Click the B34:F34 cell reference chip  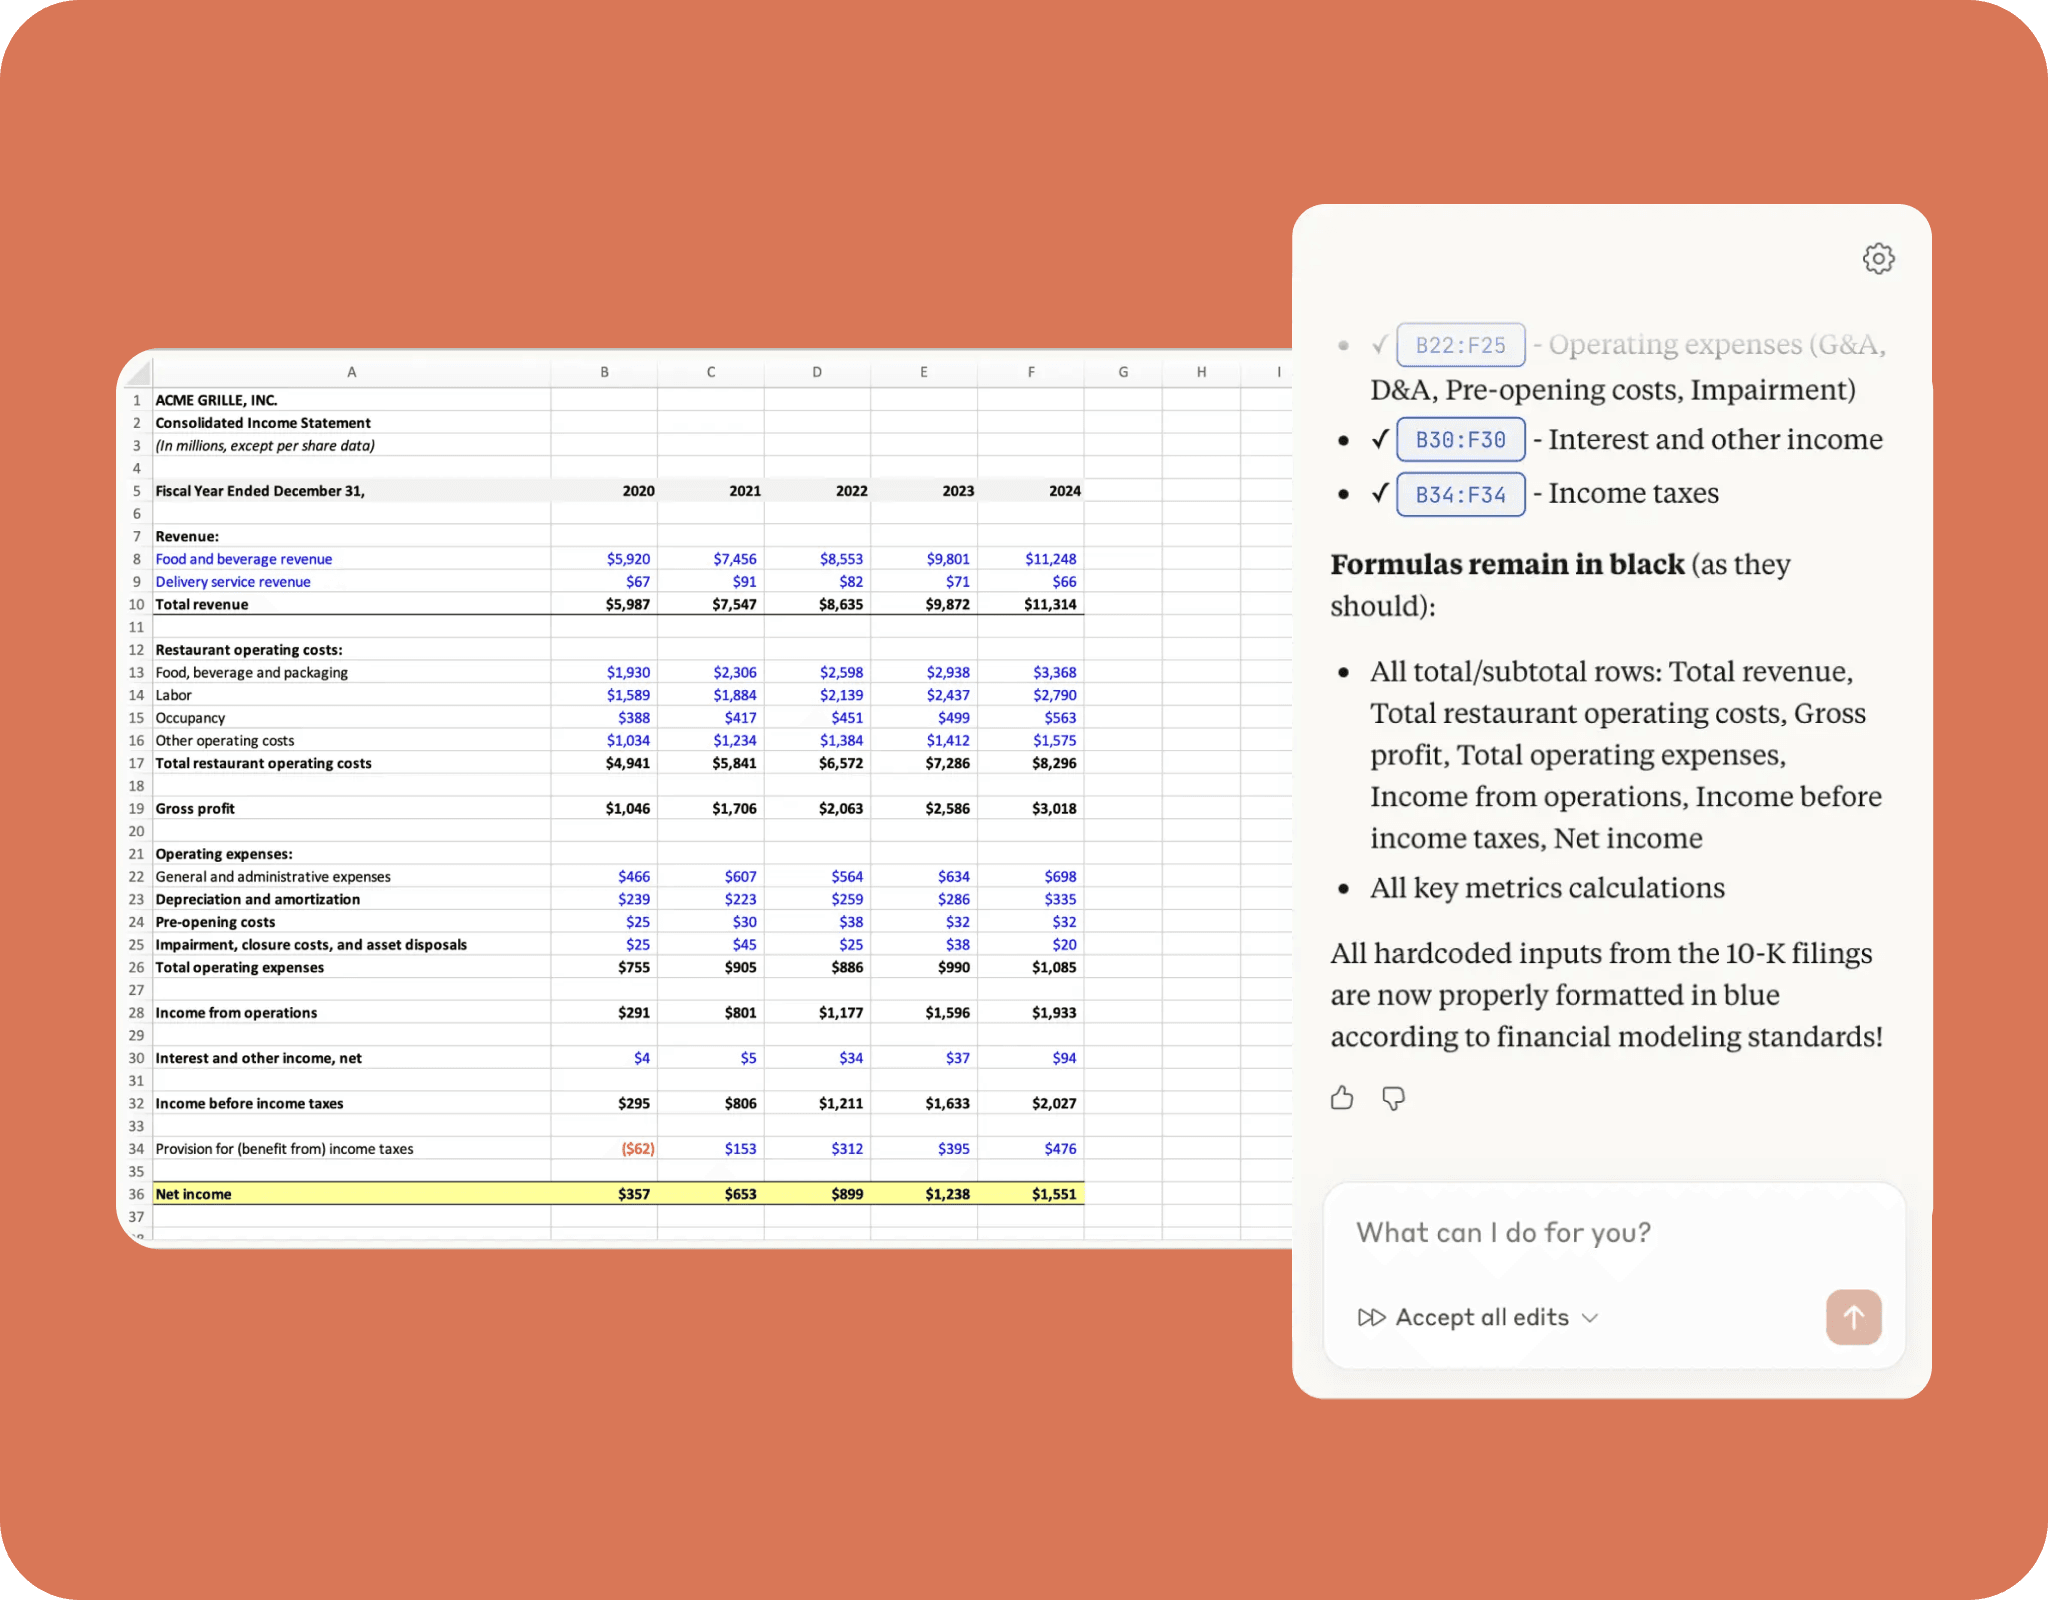[x=1460, y=494]
